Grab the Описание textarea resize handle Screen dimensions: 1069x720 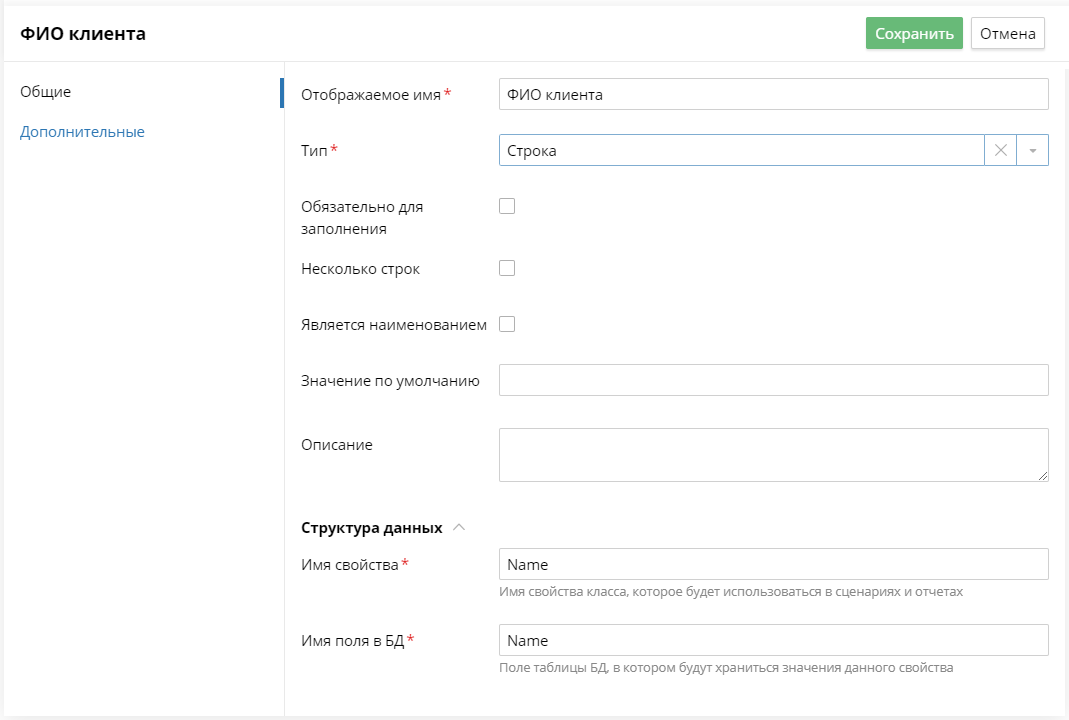[1043, 475]
